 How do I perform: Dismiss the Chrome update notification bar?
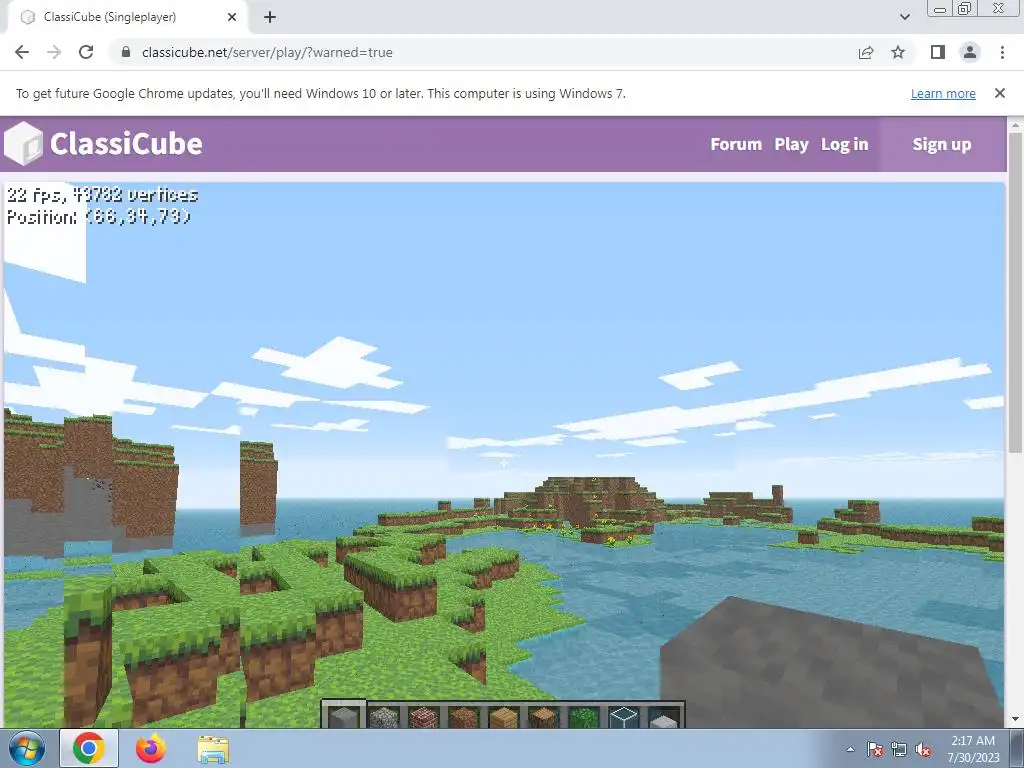1000,93
